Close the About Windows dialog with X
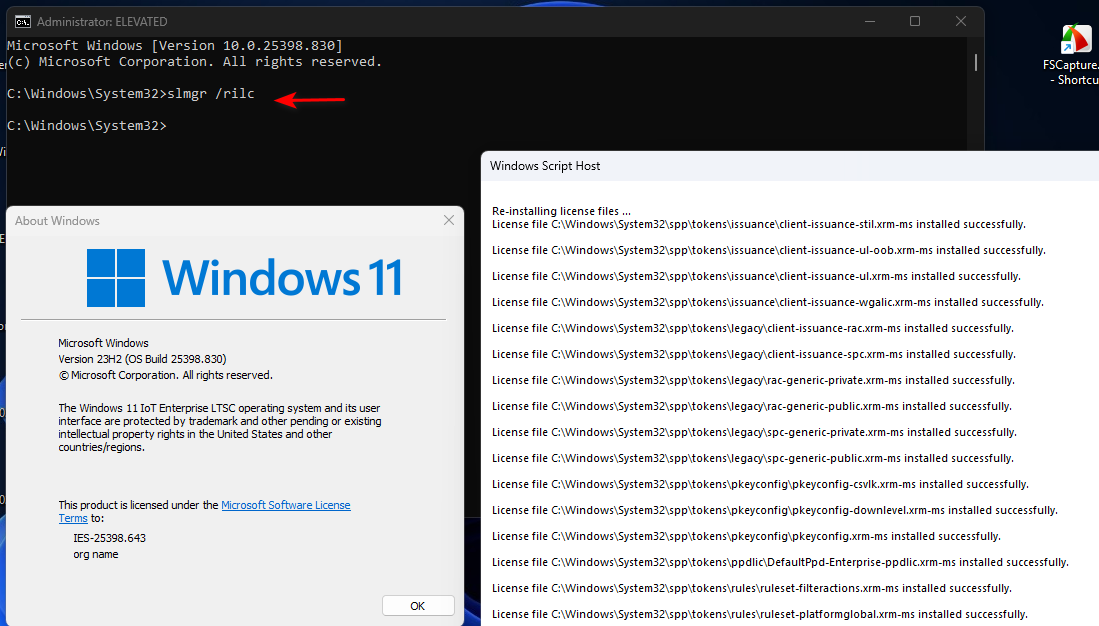The height and width of the screenshot is (626, 1099). point(449,220)
